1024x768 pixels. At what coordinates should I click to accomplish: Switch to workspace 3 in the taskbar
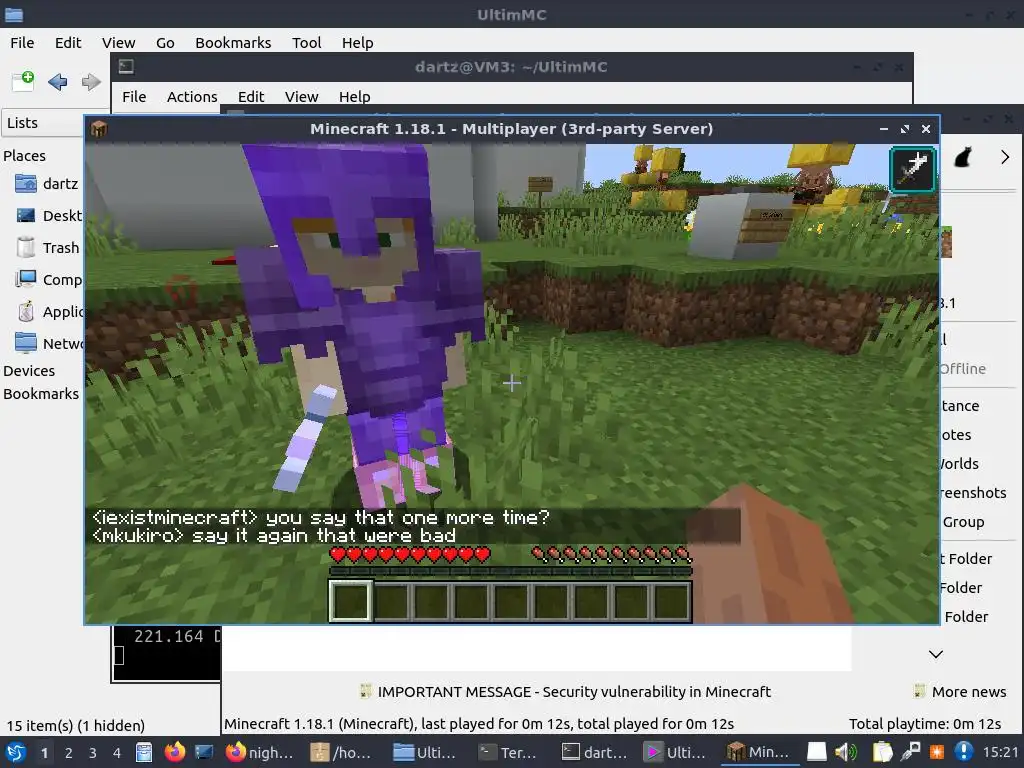point(93,753)
